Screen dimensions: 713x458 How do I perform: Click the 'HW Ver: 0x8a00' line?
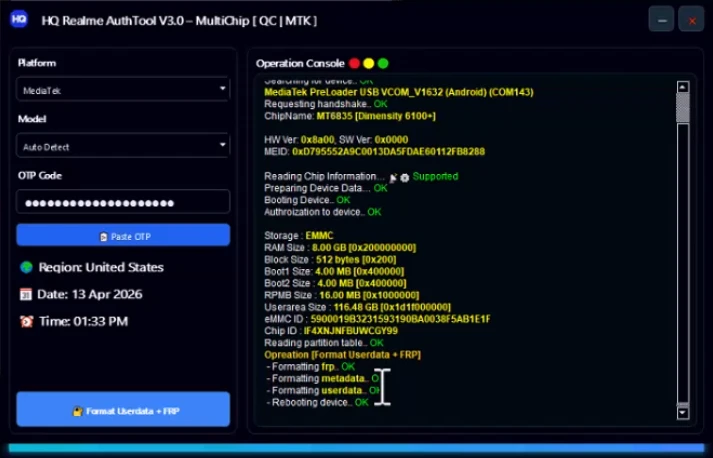point(336,140)
